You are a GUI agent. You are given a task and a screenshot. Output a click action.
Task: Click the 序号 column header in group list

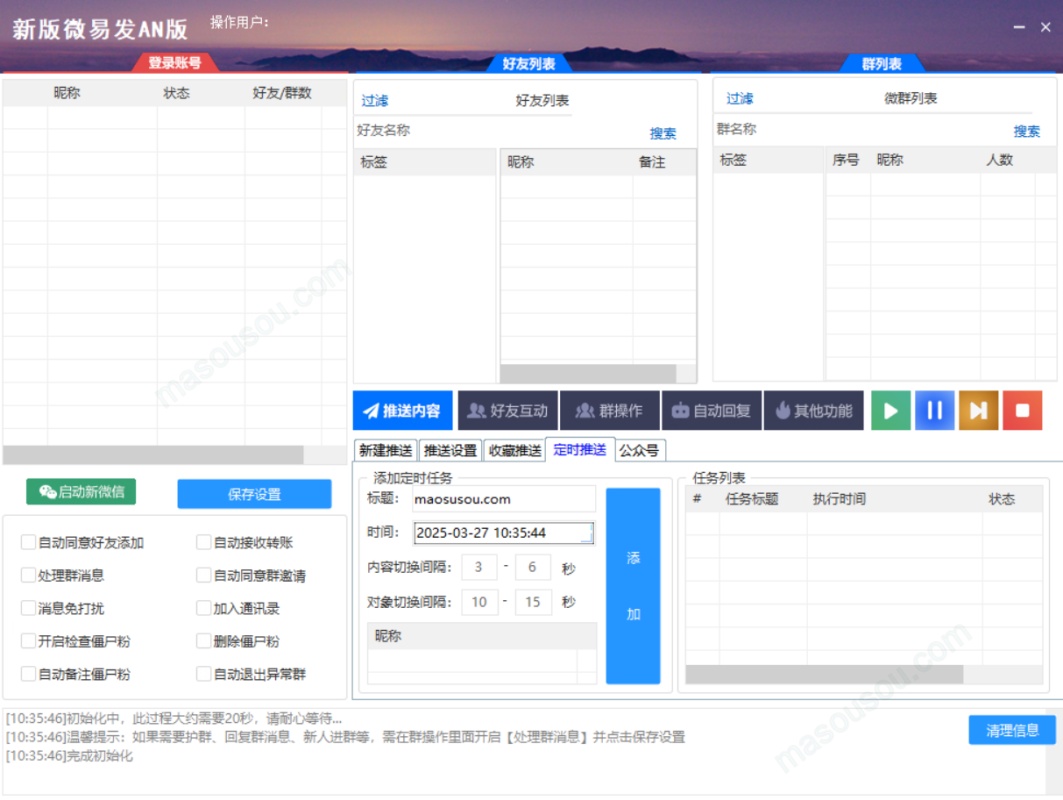[846, 160]
